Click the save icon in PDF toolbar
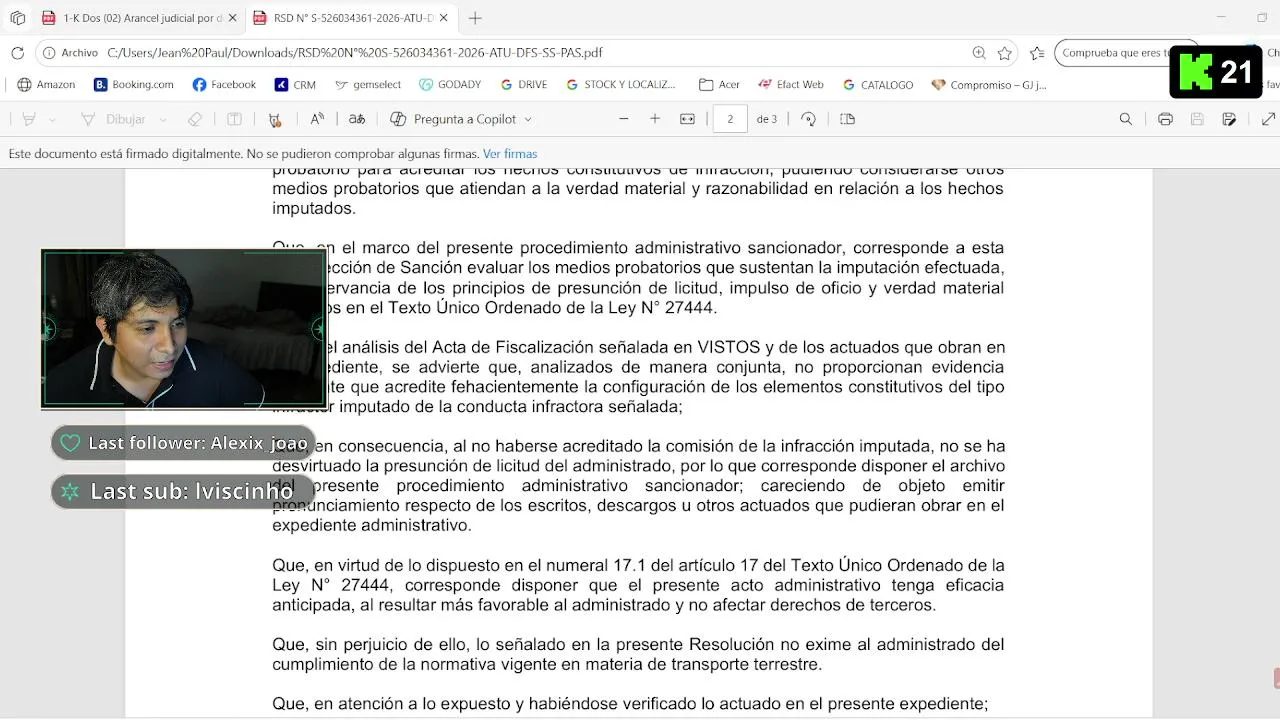Screen dimensions: 1280x720 (x=1197, y=119)
